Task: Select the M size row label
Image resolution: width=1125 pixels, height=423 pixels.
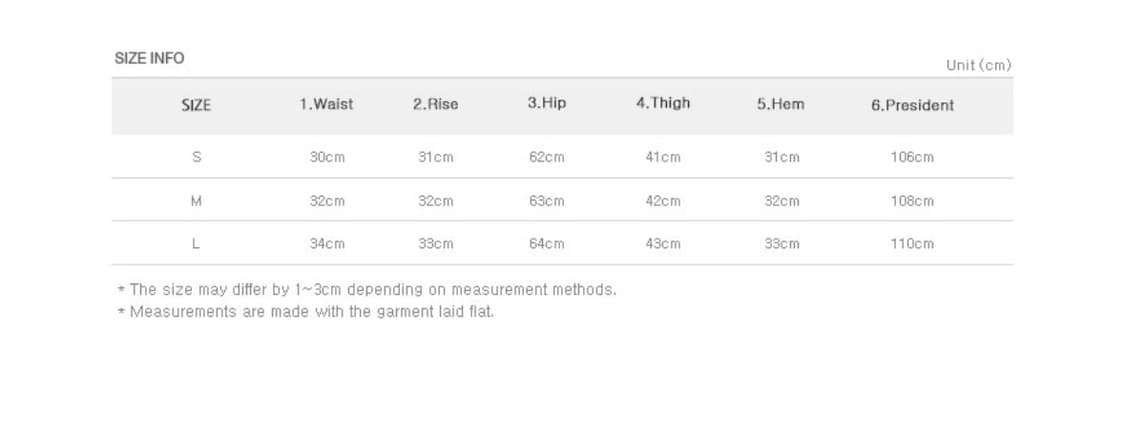Action: (196, 201)
